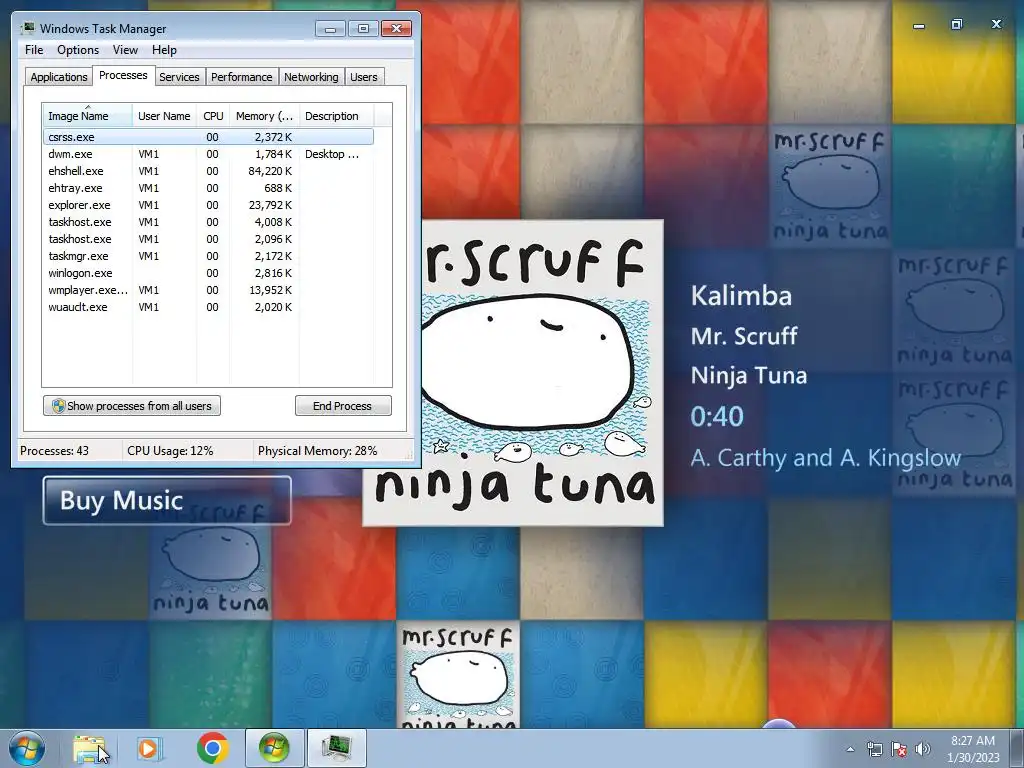This screenshot has height=768, width=1024.
Task: Select the ehshell.exe process row
Action: click(208, 171)
